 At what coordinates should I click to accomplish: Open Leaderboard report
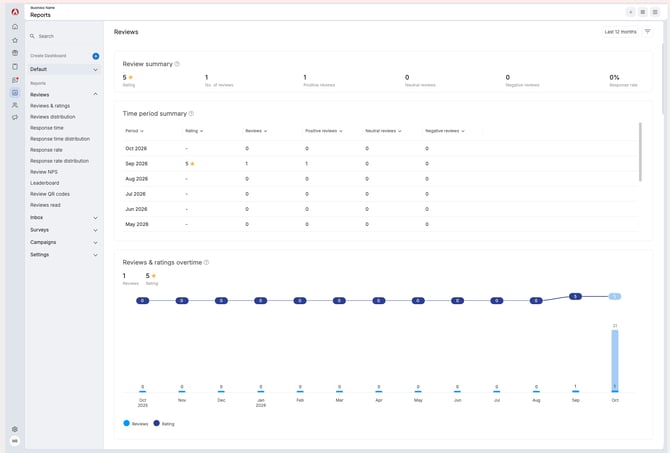(44, 183)
